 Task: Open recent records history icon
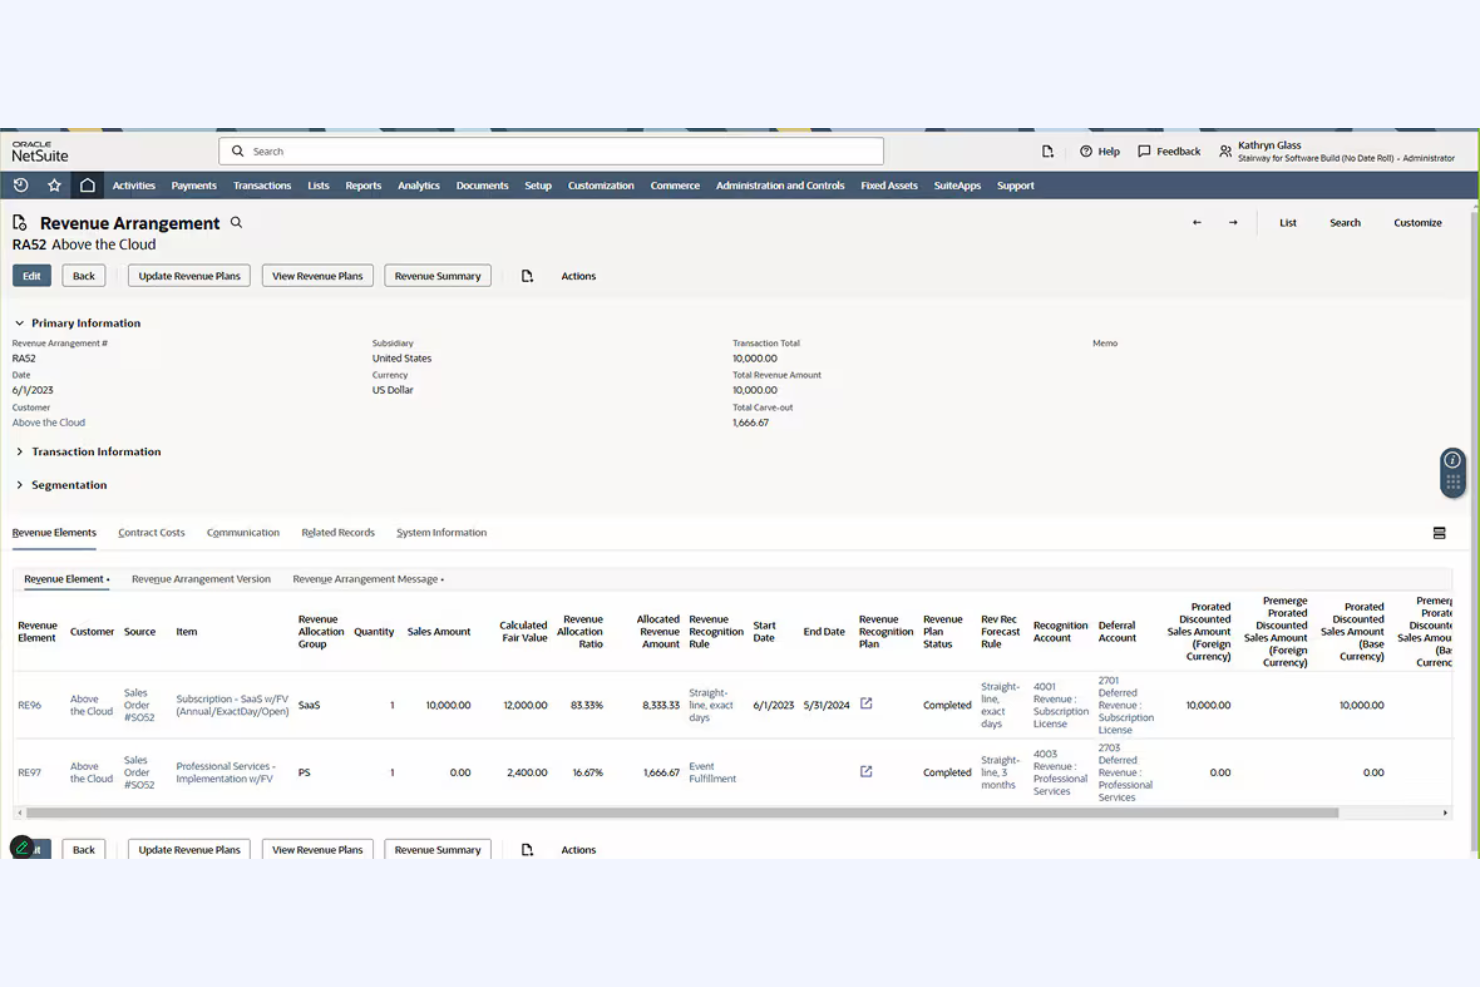[20, 185]
